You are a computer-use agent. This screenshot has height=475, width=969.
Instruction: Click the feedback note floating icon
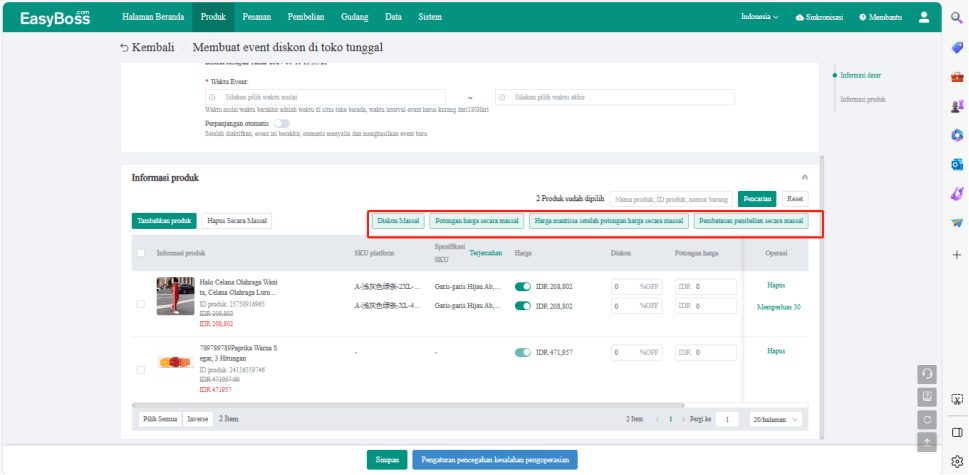(x=927, y=397)
